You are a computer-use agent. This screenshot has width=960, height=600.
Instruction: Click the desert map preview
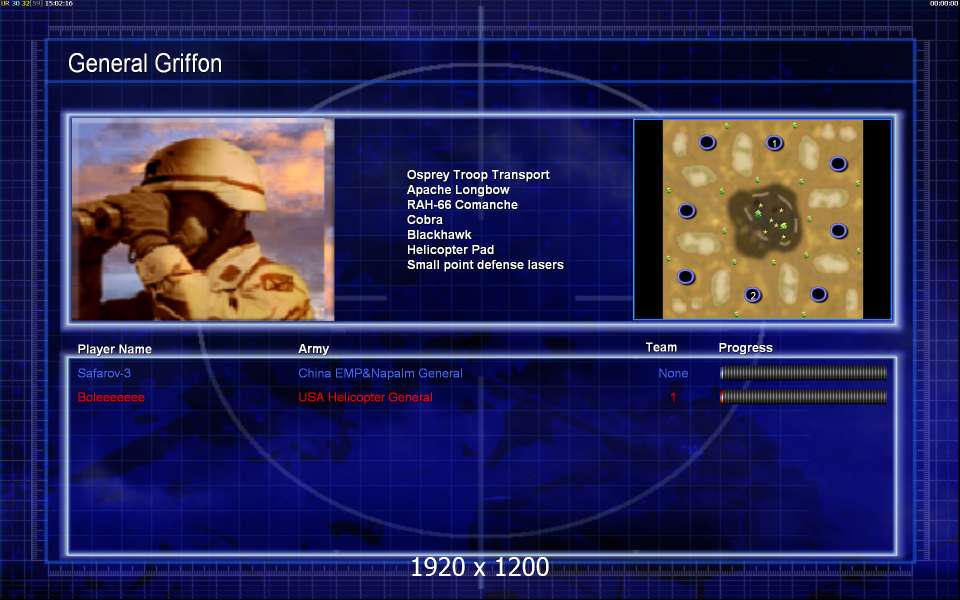[763, 219]
